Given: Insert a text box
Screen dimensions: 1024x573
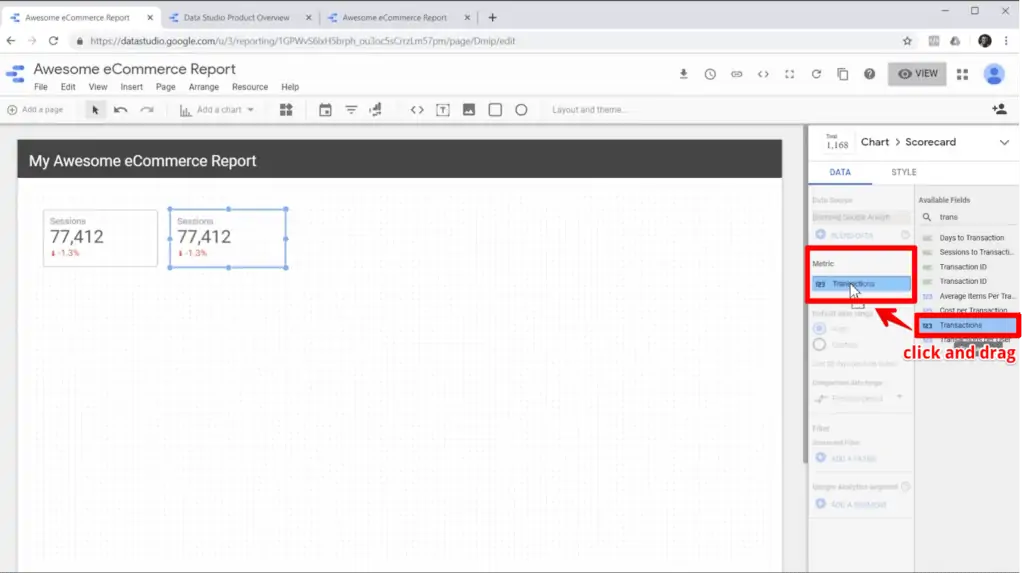Looking at the screenshot, I should [443, 110].
